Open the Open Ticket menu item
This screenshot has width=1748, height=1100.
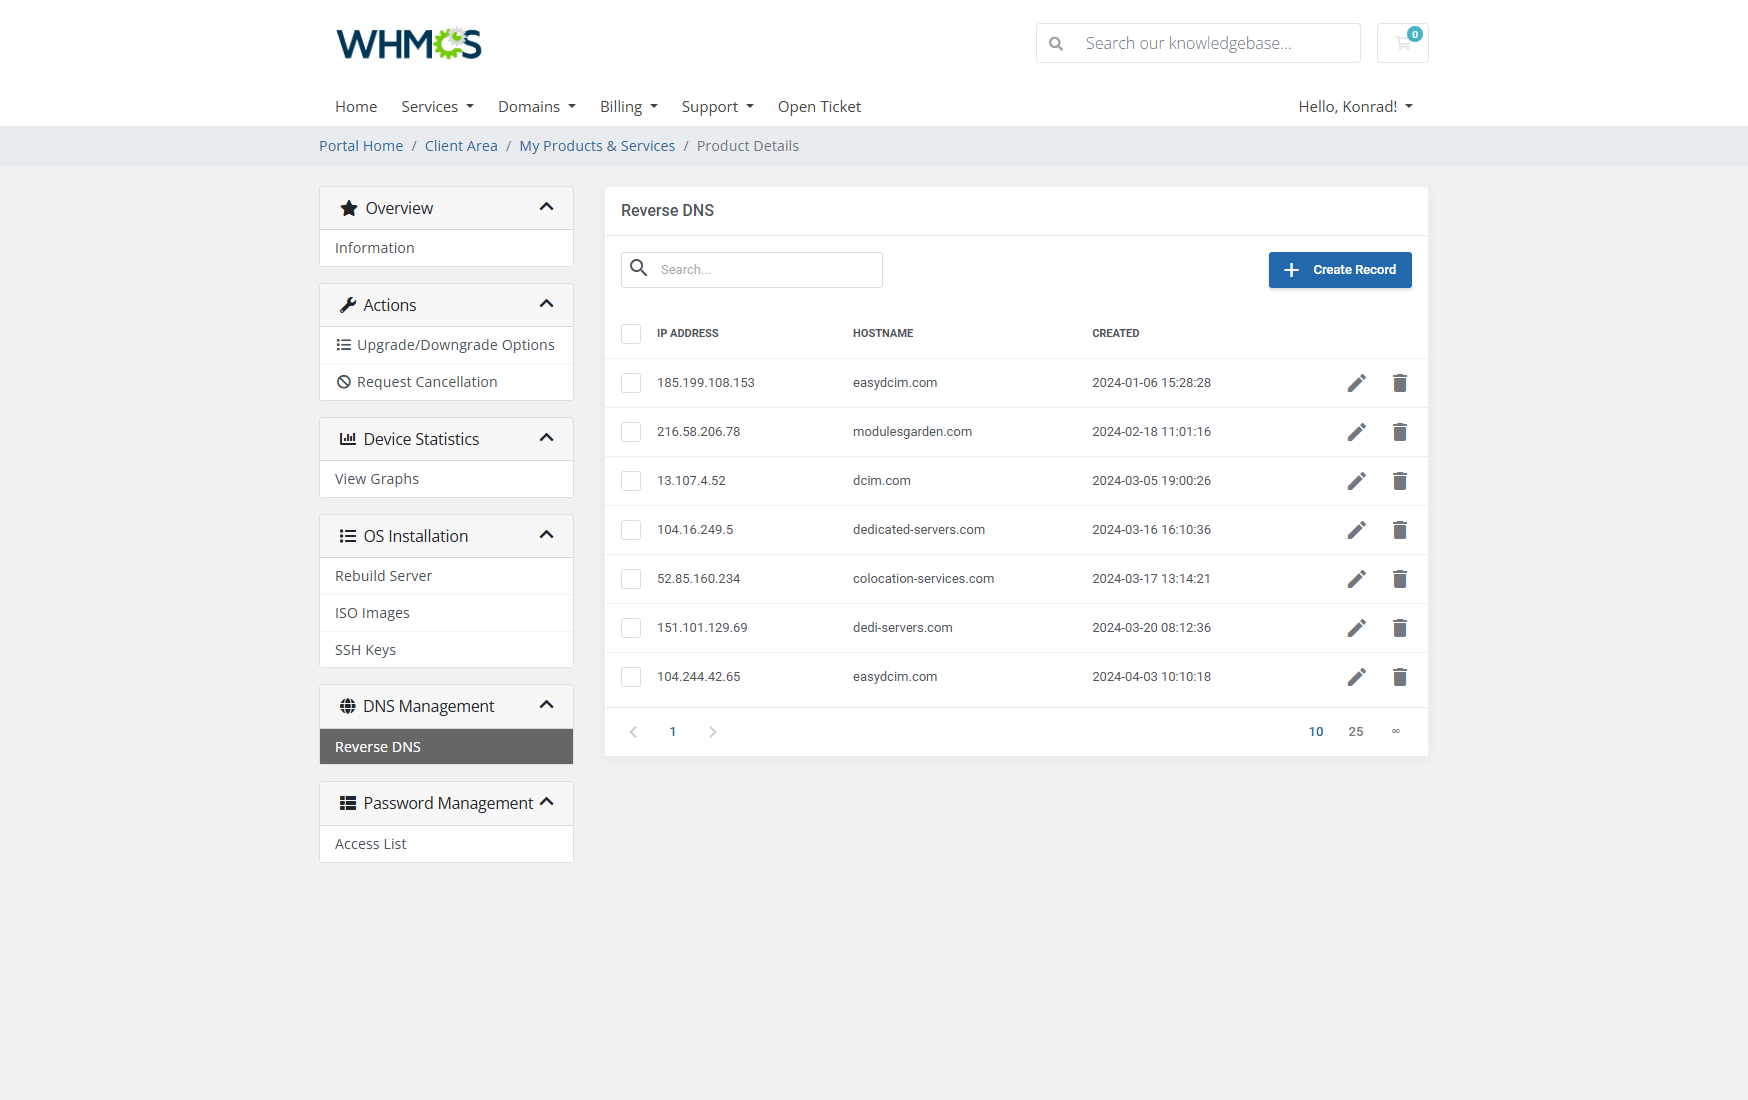(x=819, y=107)
